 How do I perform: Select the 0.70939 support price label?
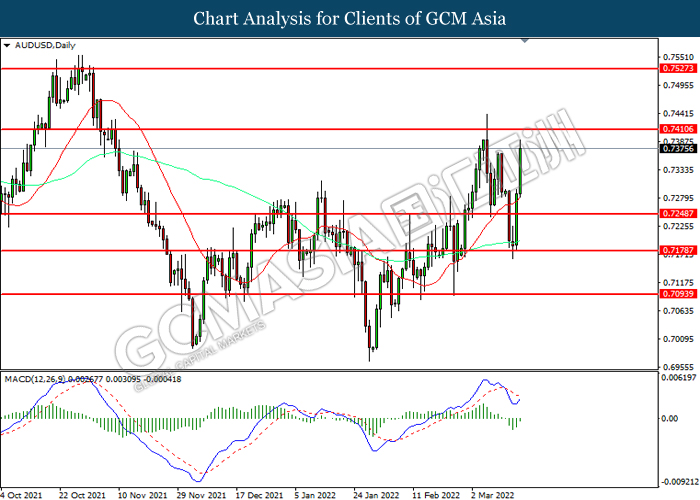click(678, 294)
